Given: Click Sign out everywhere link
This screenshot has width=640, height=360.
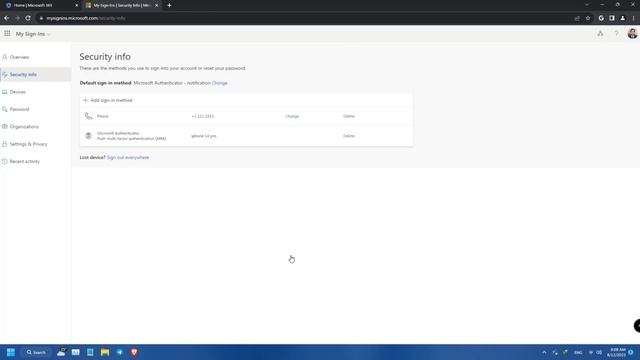Looking at the screenshot, I should [x=128, y=158].
